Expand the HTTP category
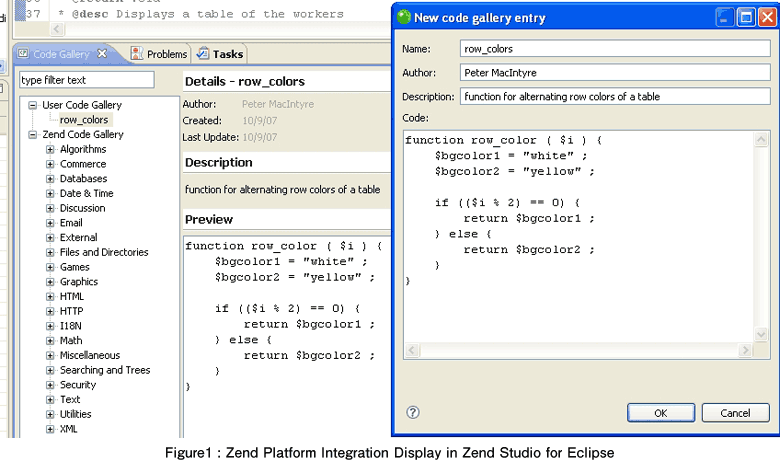The width and height of the screenshot is (780, 465). click(x=50, y=311)
